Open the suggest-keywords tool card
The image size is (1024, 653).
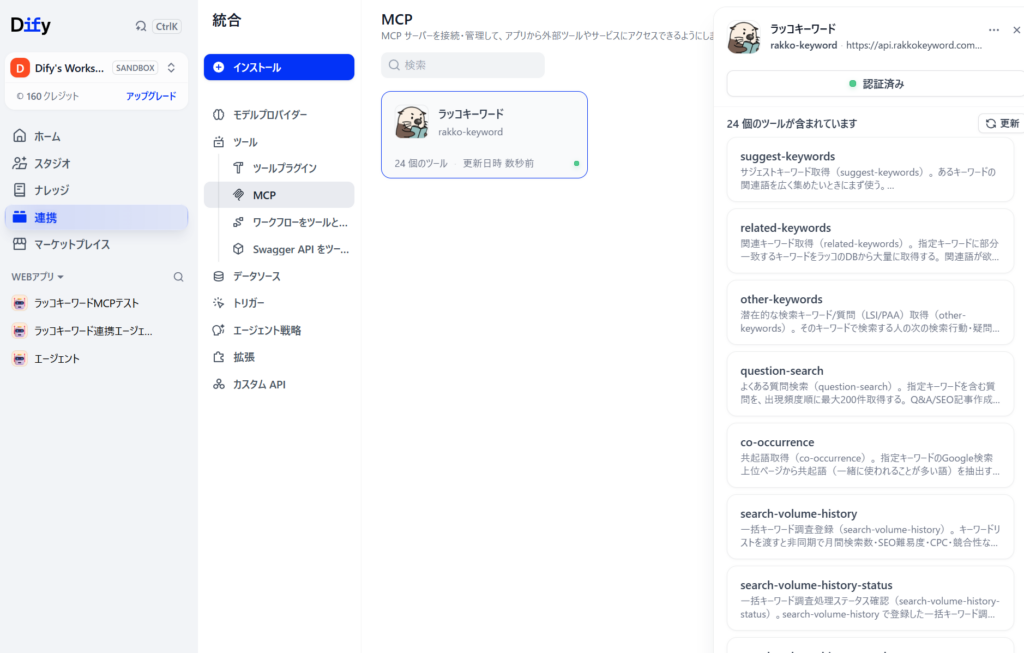pyautogui.click(x=870, y=170)
